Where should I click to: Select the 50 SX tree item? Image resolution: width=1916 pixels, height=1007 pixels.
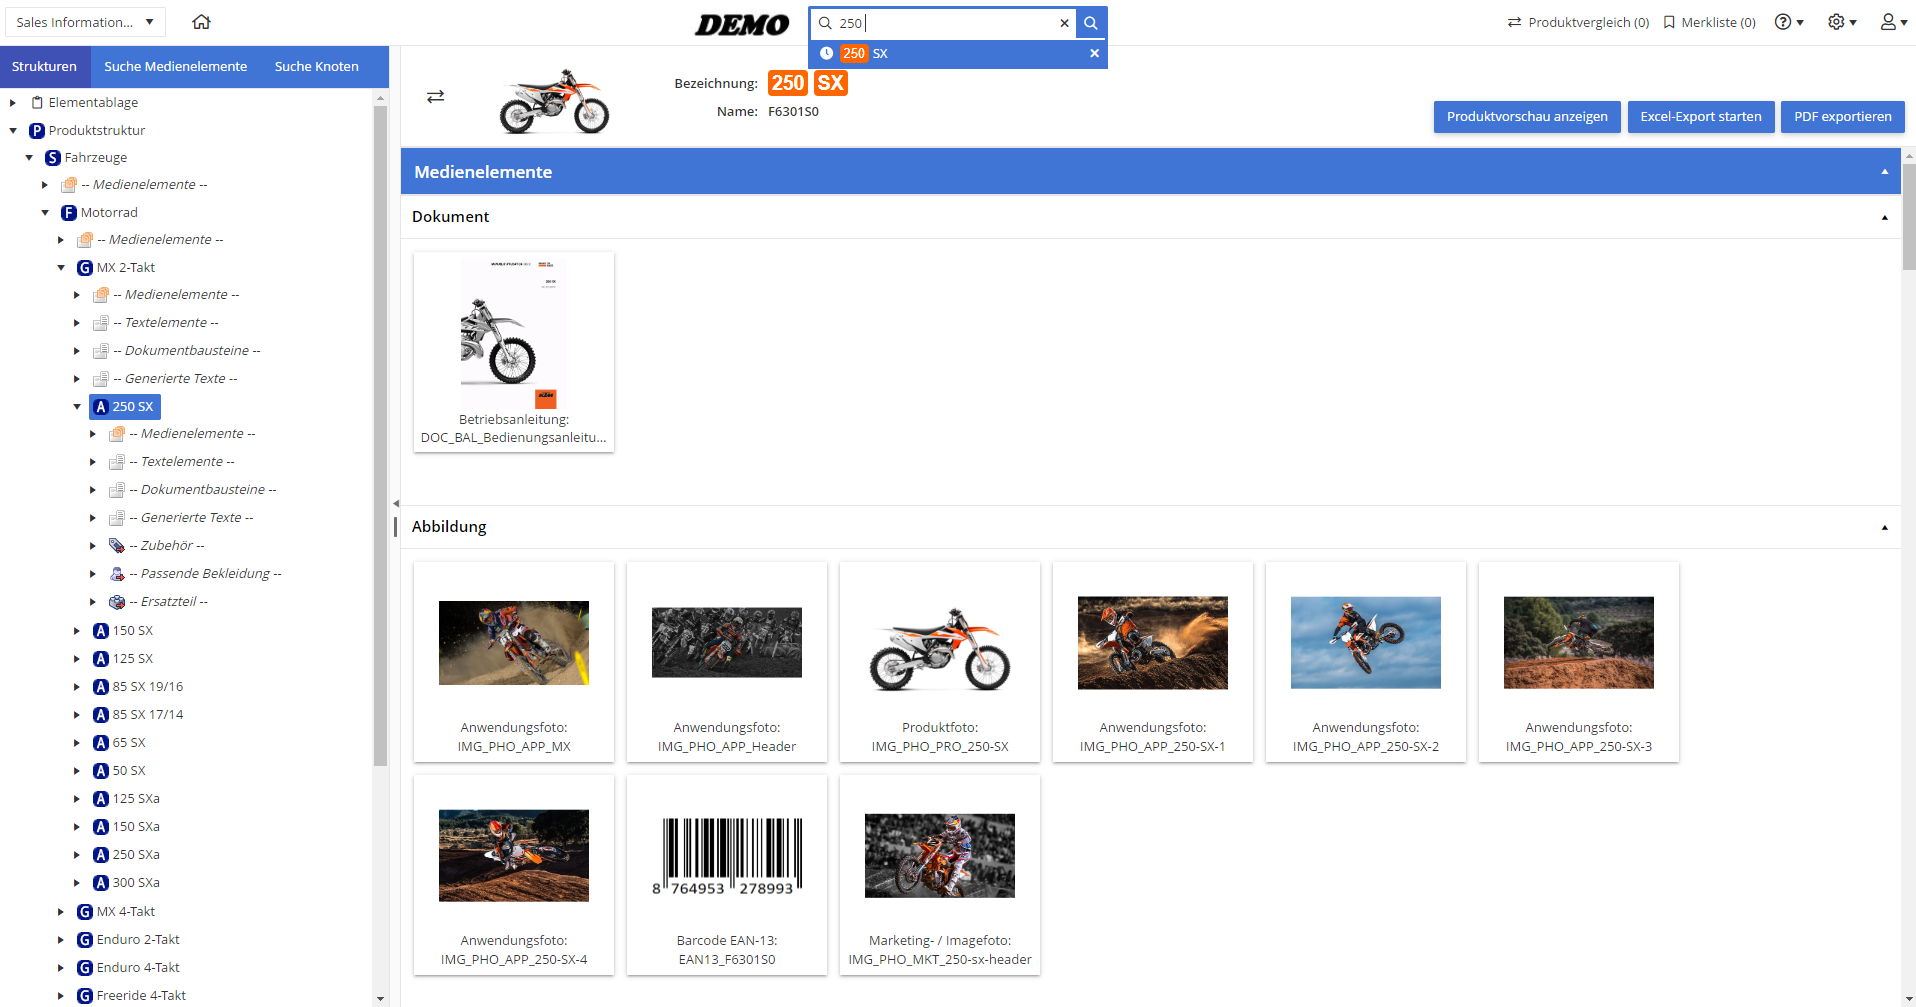point(129,771)
